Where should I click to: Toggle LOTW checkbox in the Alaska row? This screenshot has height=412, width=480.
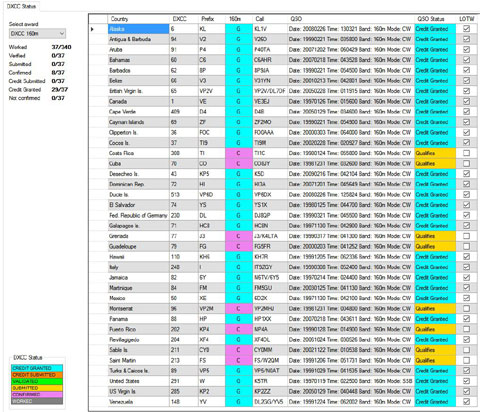tap(467, 29)
